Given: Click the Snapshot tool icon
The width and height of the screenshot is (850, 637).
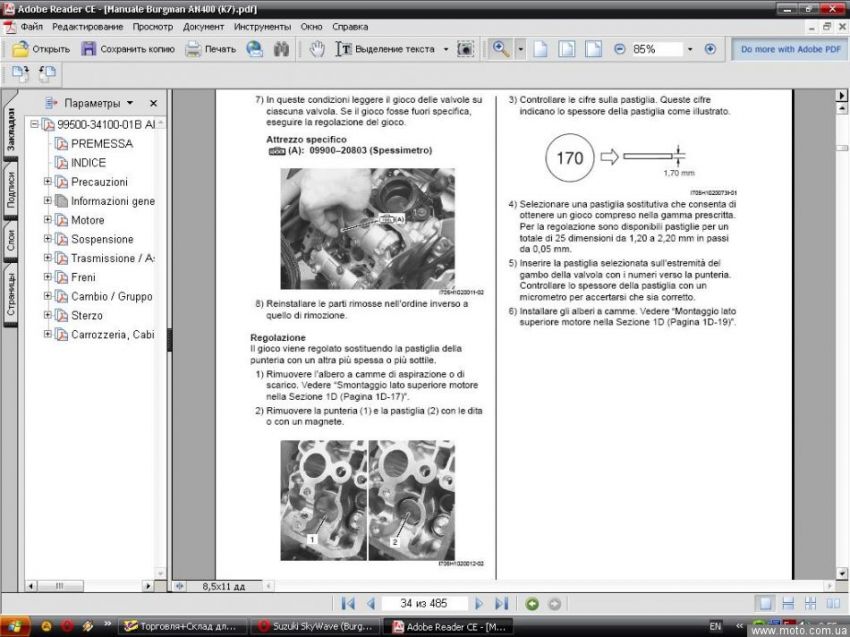Looking at the screenshot, I should click(x=465, y=49).
